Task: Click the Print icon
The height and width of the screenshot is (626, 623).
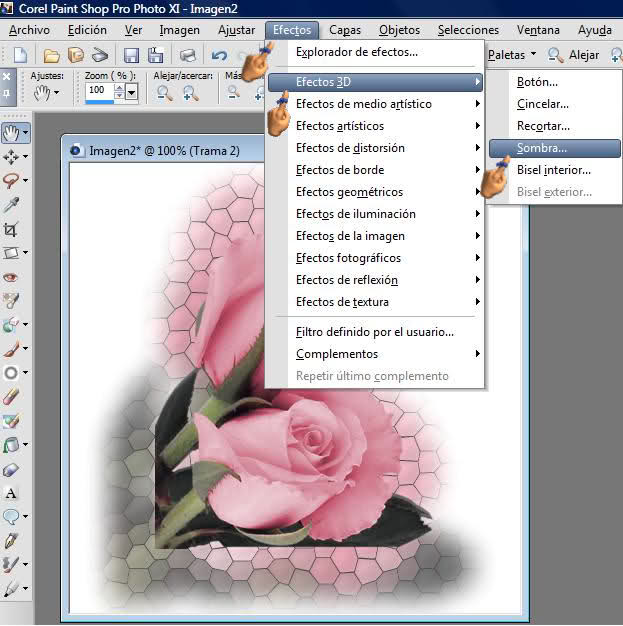Action: click(187, 55)
